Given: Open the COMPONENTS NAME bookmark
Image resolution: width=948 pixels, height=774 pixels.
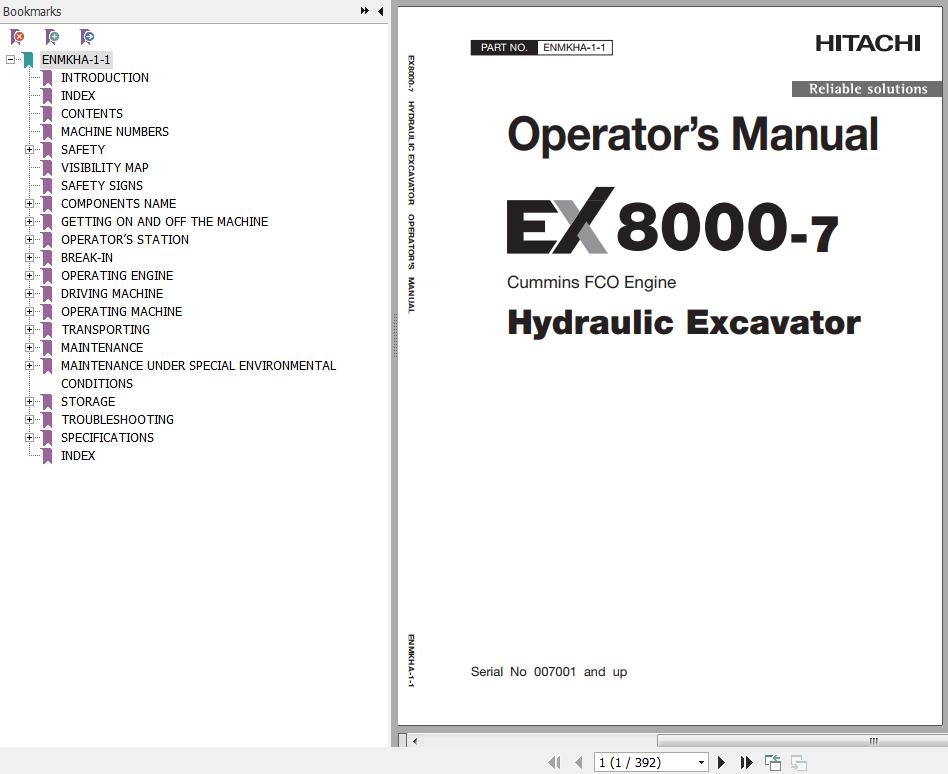Looking at the screenshot, I should pos(118,204).
